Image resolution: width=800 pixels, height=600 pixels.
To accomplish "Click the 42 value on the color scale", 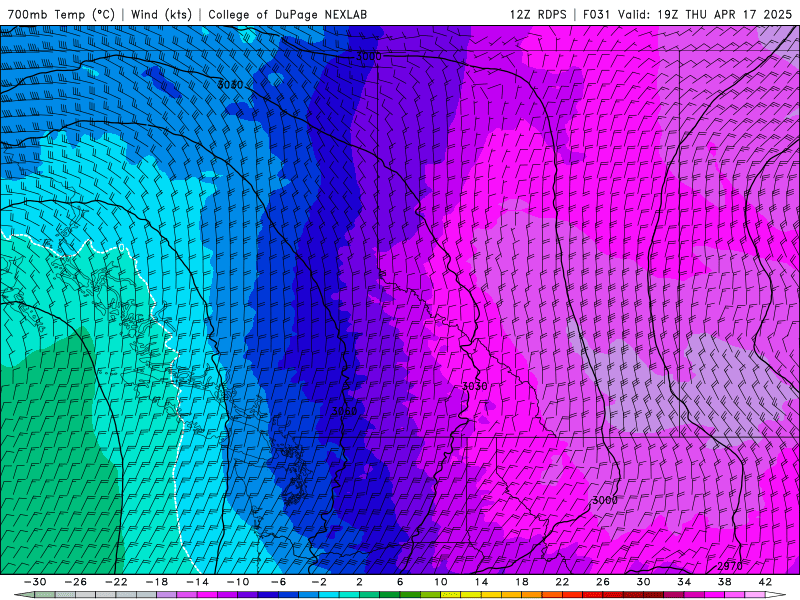I will tap(765, 582).
